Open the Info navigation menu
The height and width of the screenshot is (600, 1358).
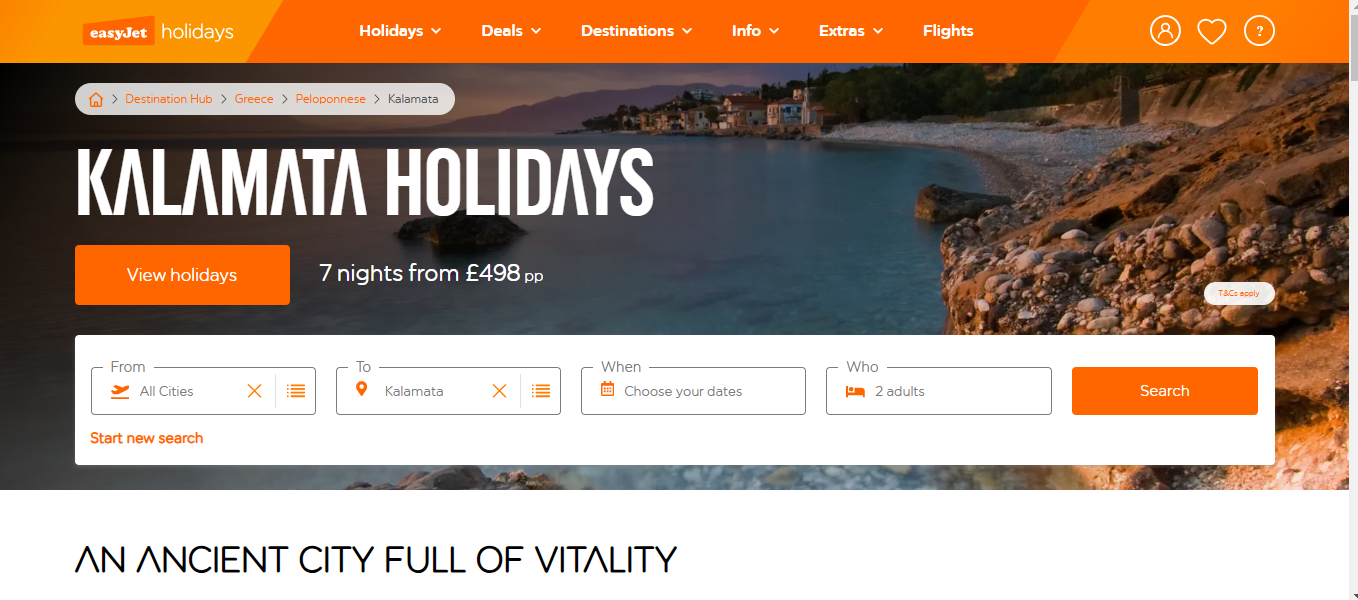(x=755, y=31)
